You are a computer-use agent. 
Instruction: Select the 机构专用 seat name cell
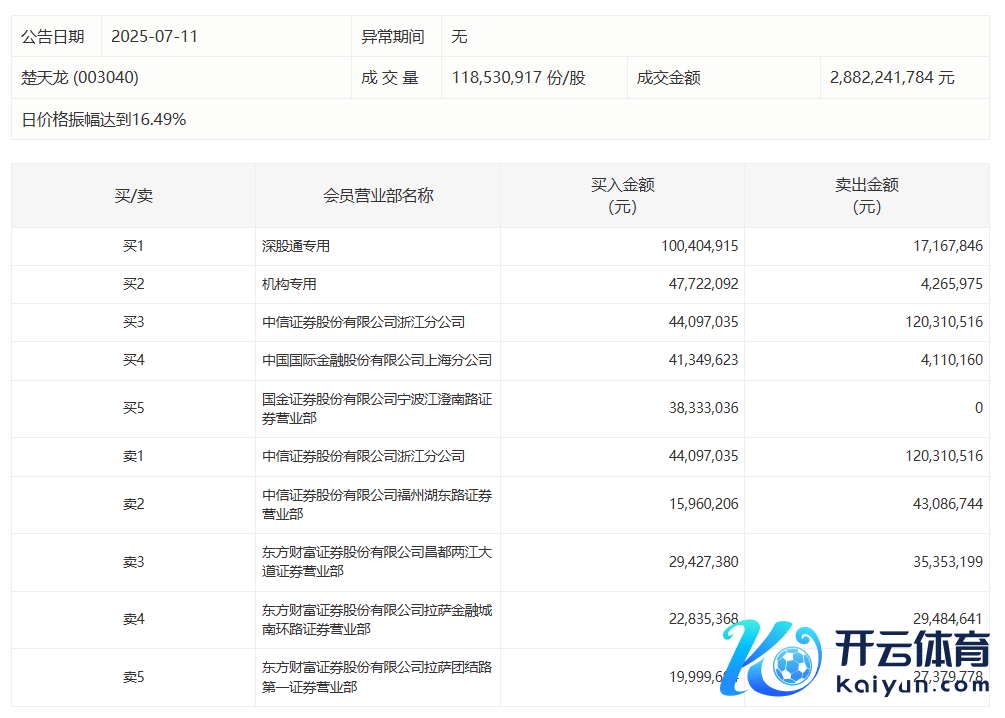pyautogui.click(x=289, y=284)
